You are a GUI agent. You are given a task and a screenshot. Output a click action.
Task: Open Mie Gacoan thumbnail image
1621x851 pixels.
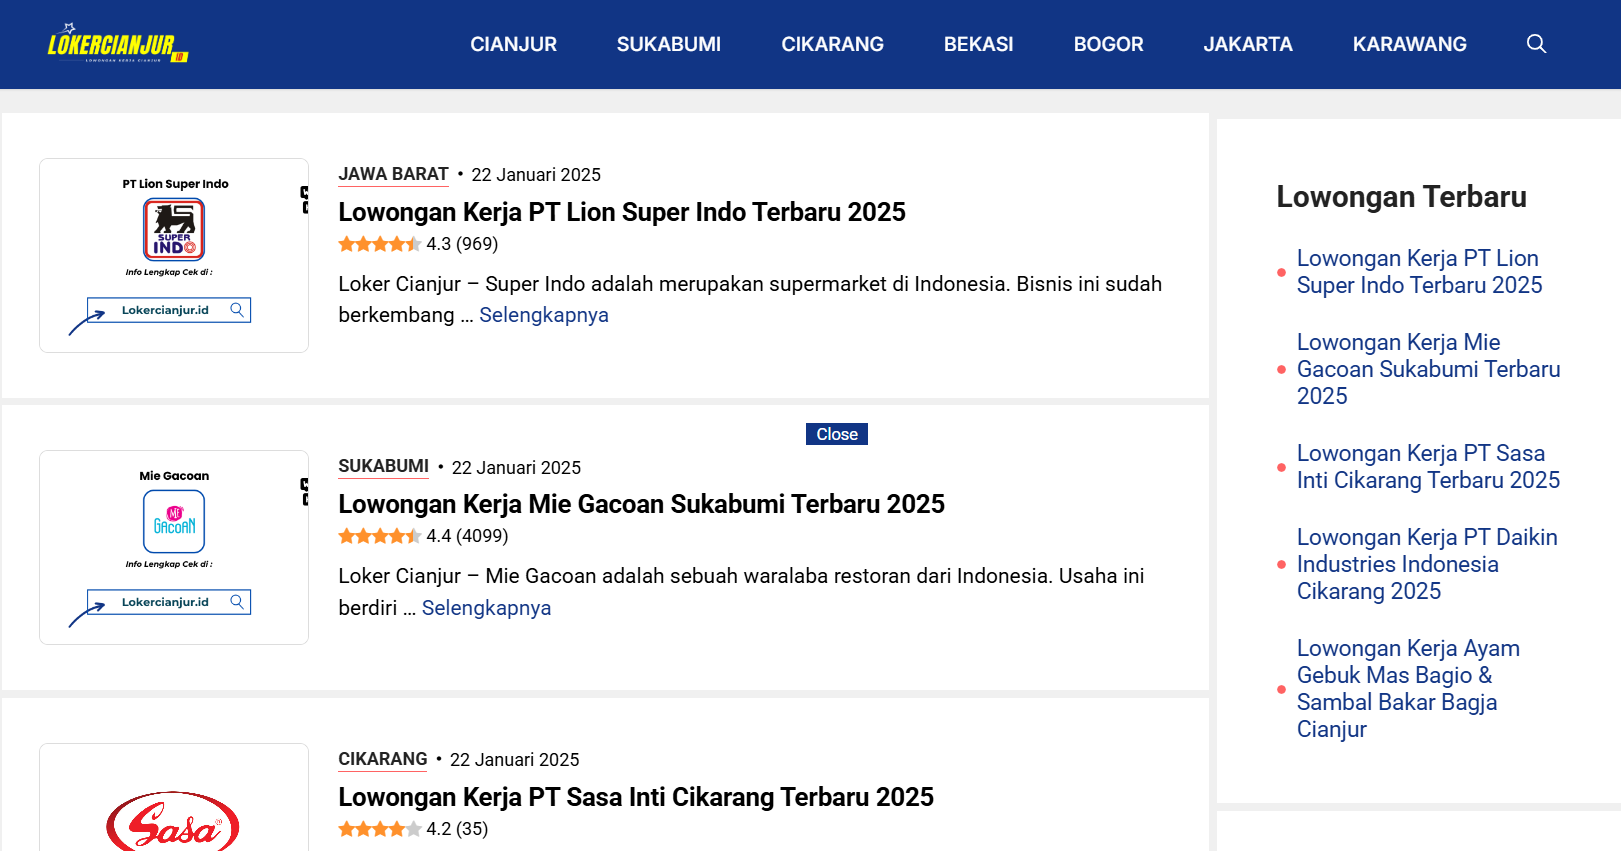174,547
